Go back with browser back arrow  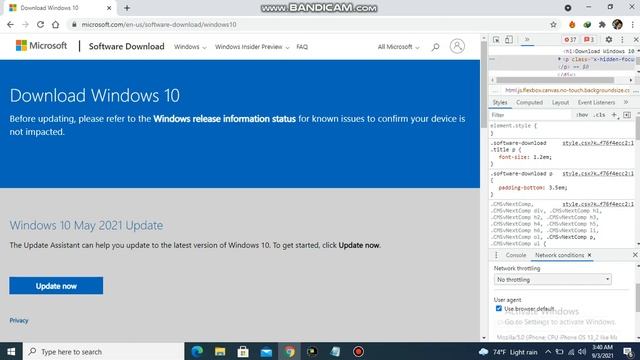(x=10, y=24)
